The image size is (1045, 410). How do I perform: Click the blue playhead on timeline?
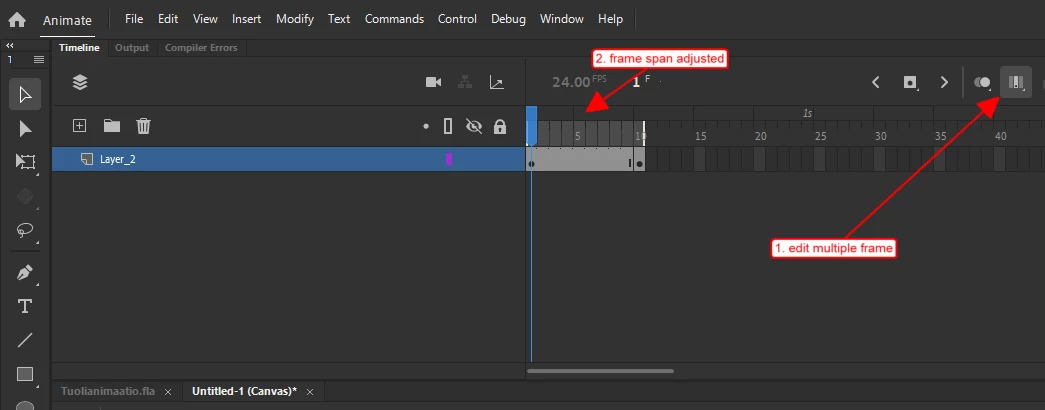click(x=531, y=125)
